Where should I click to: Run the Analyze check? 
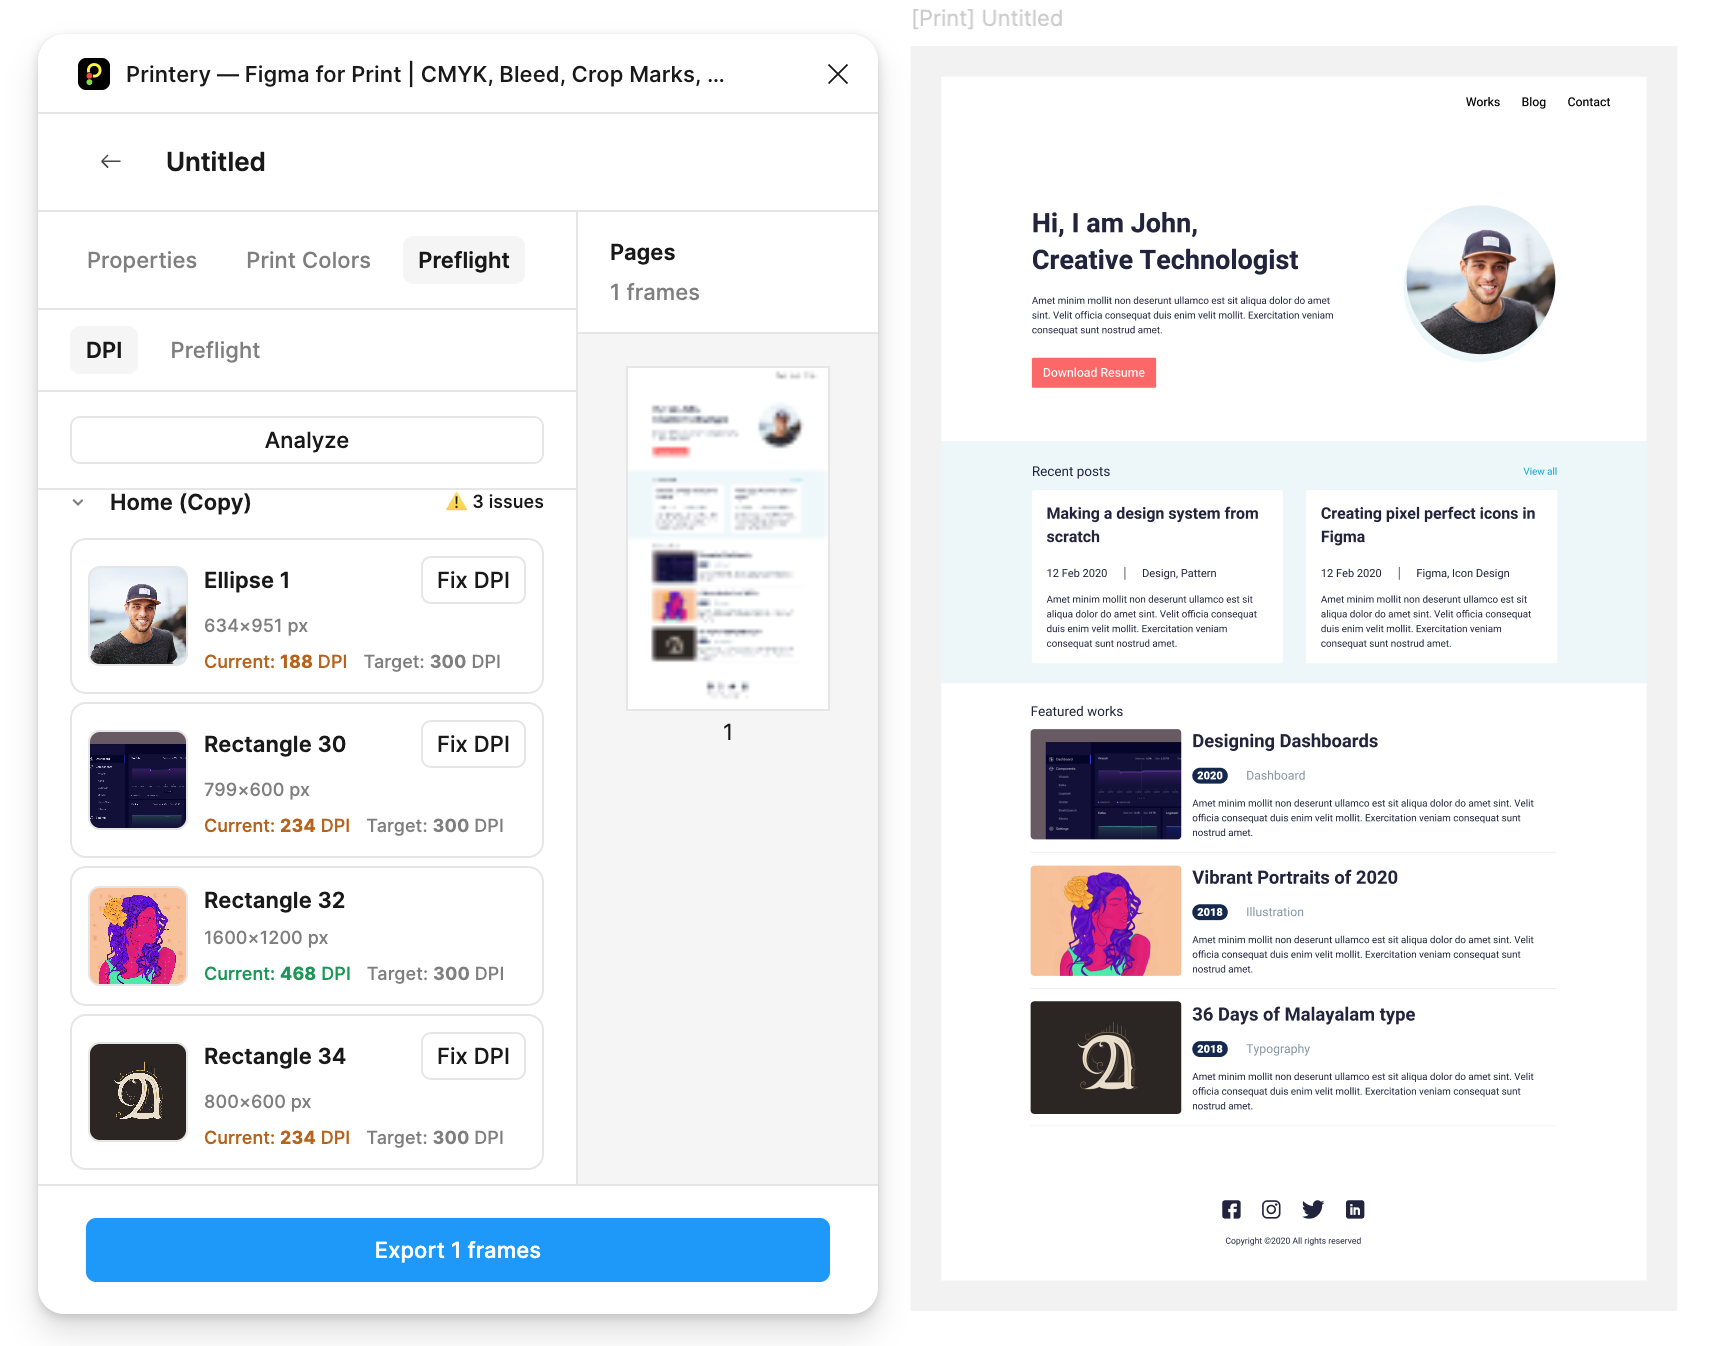coord(306,440)
